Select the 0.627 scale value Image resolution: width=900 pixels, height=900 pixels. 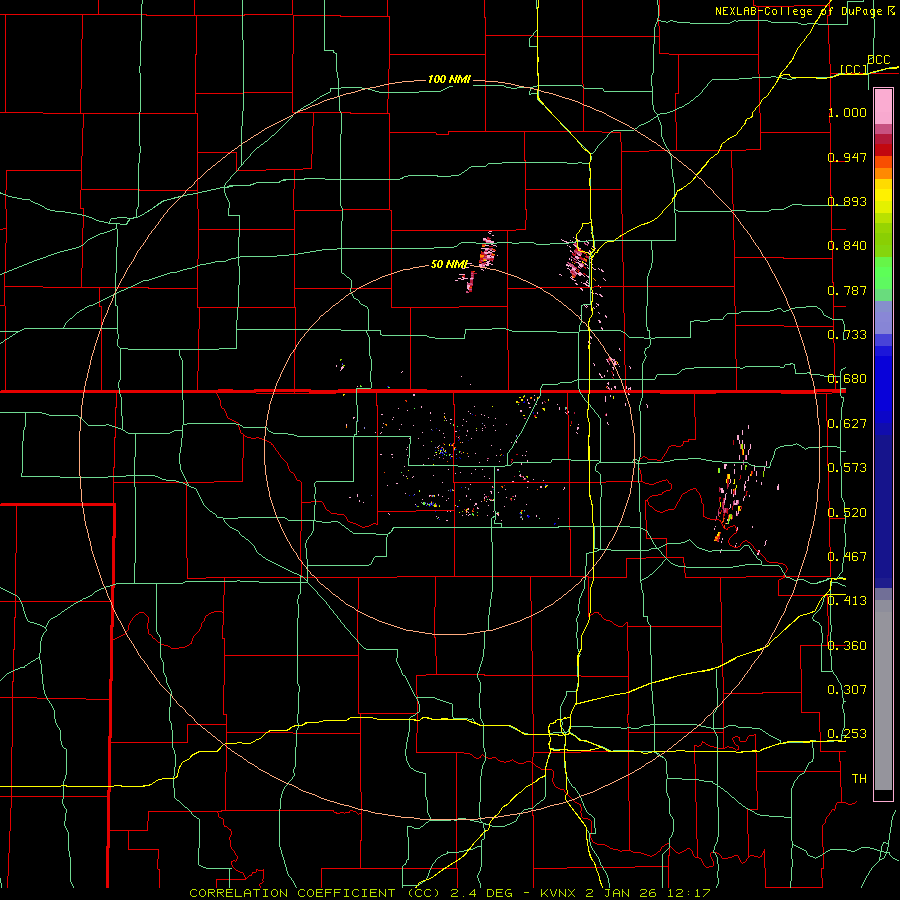(x=847, y=424)
